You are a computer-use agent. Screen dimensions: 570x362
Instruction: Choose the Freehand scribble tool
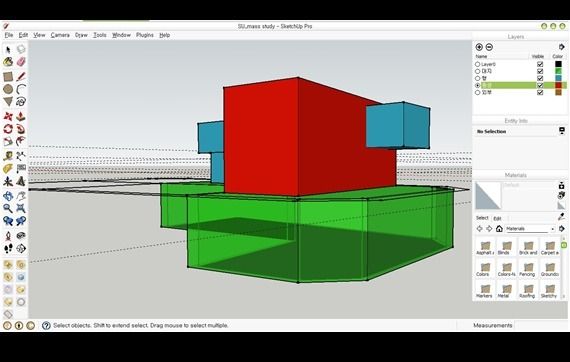click(x=21, y=102)
